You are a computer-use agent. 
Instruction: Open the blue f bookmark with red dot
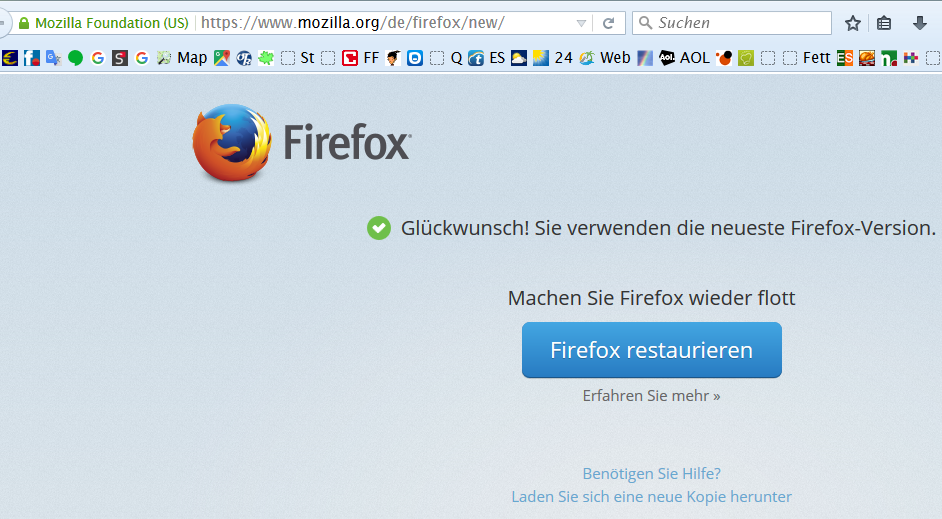pos(32,58)
